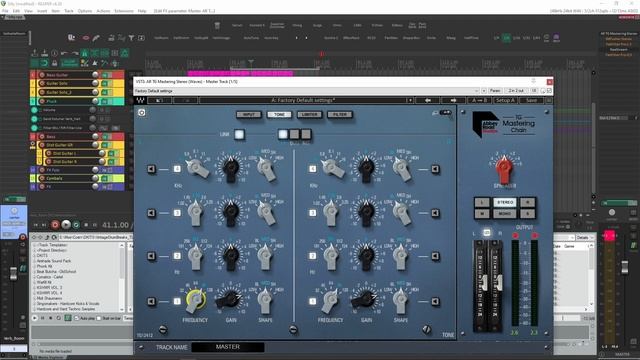Open the Waves preset dropdown arrow

click(409, 100)
